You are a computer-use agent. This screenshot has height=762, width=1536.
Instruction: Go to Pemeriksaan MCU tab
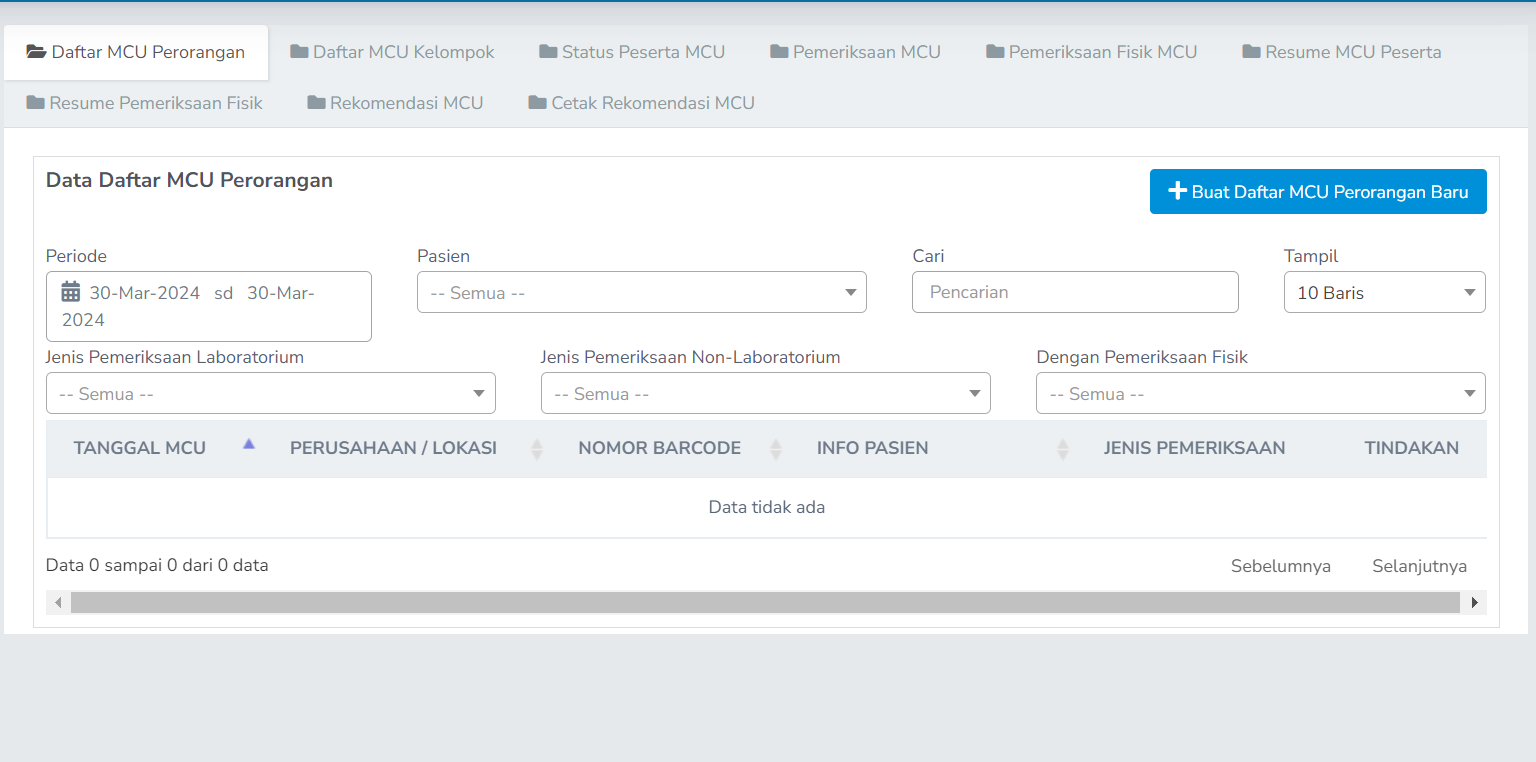pyautogui.click(x=855, y=52)
